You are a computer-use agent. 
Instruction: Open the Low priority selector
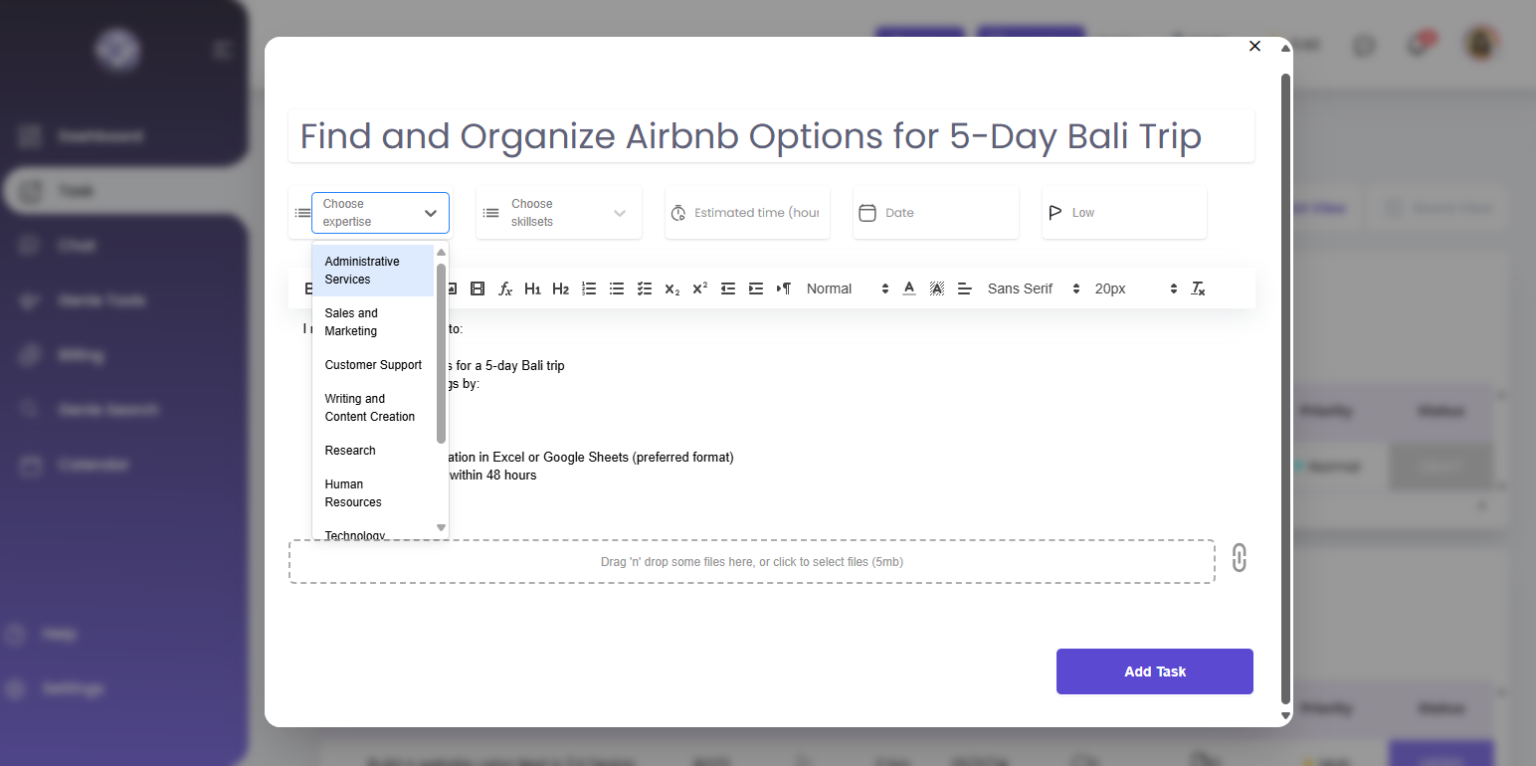[x=1124, y=212]
